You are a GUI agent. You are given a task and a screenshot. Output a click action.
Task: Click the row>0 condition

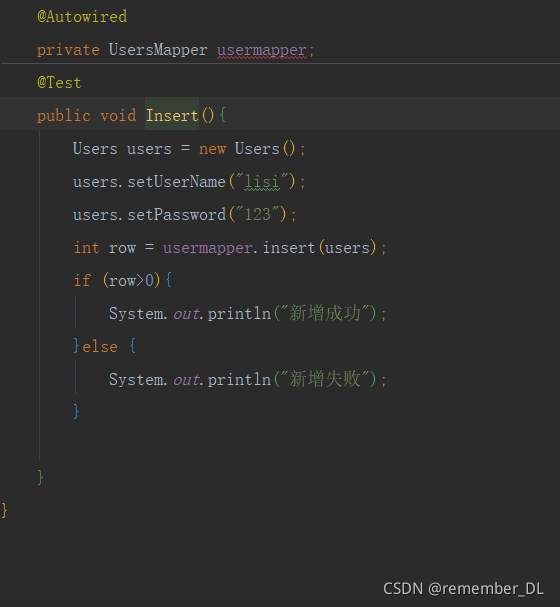[131, 281]
